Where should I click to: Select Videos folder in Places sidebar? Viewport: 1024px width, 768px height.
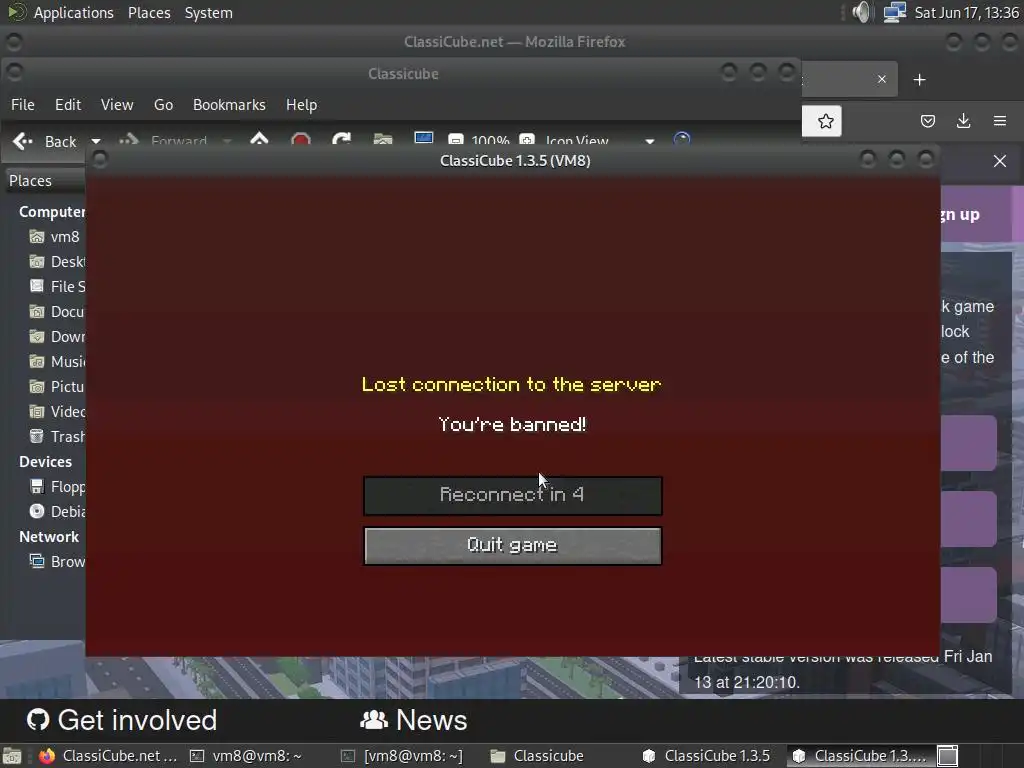point(57,411)
